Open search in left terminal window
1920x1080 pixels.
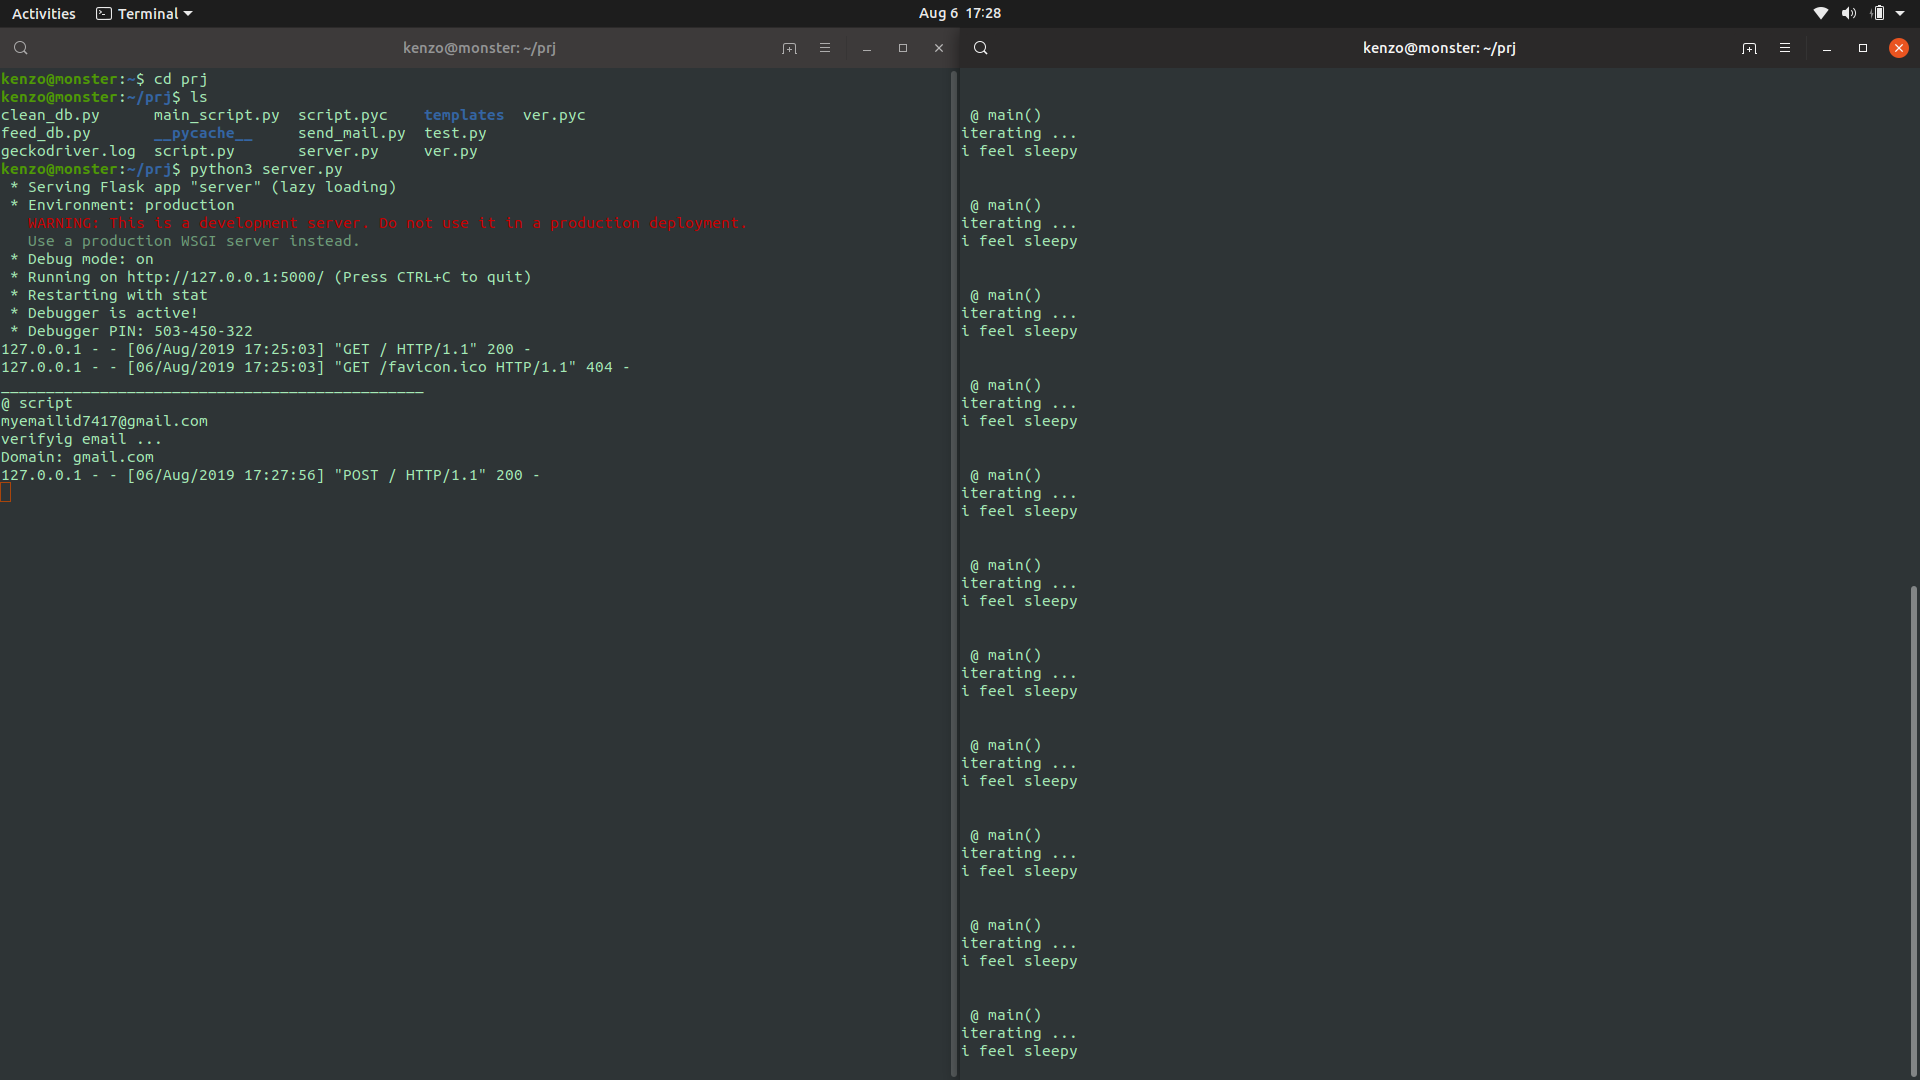20,48
